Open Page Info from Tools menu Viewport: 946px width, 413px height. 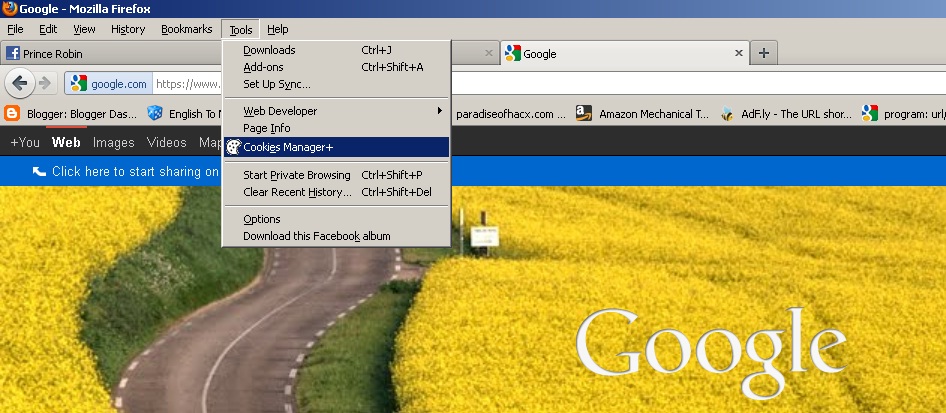pyautogui.click(x=337, y=128)
